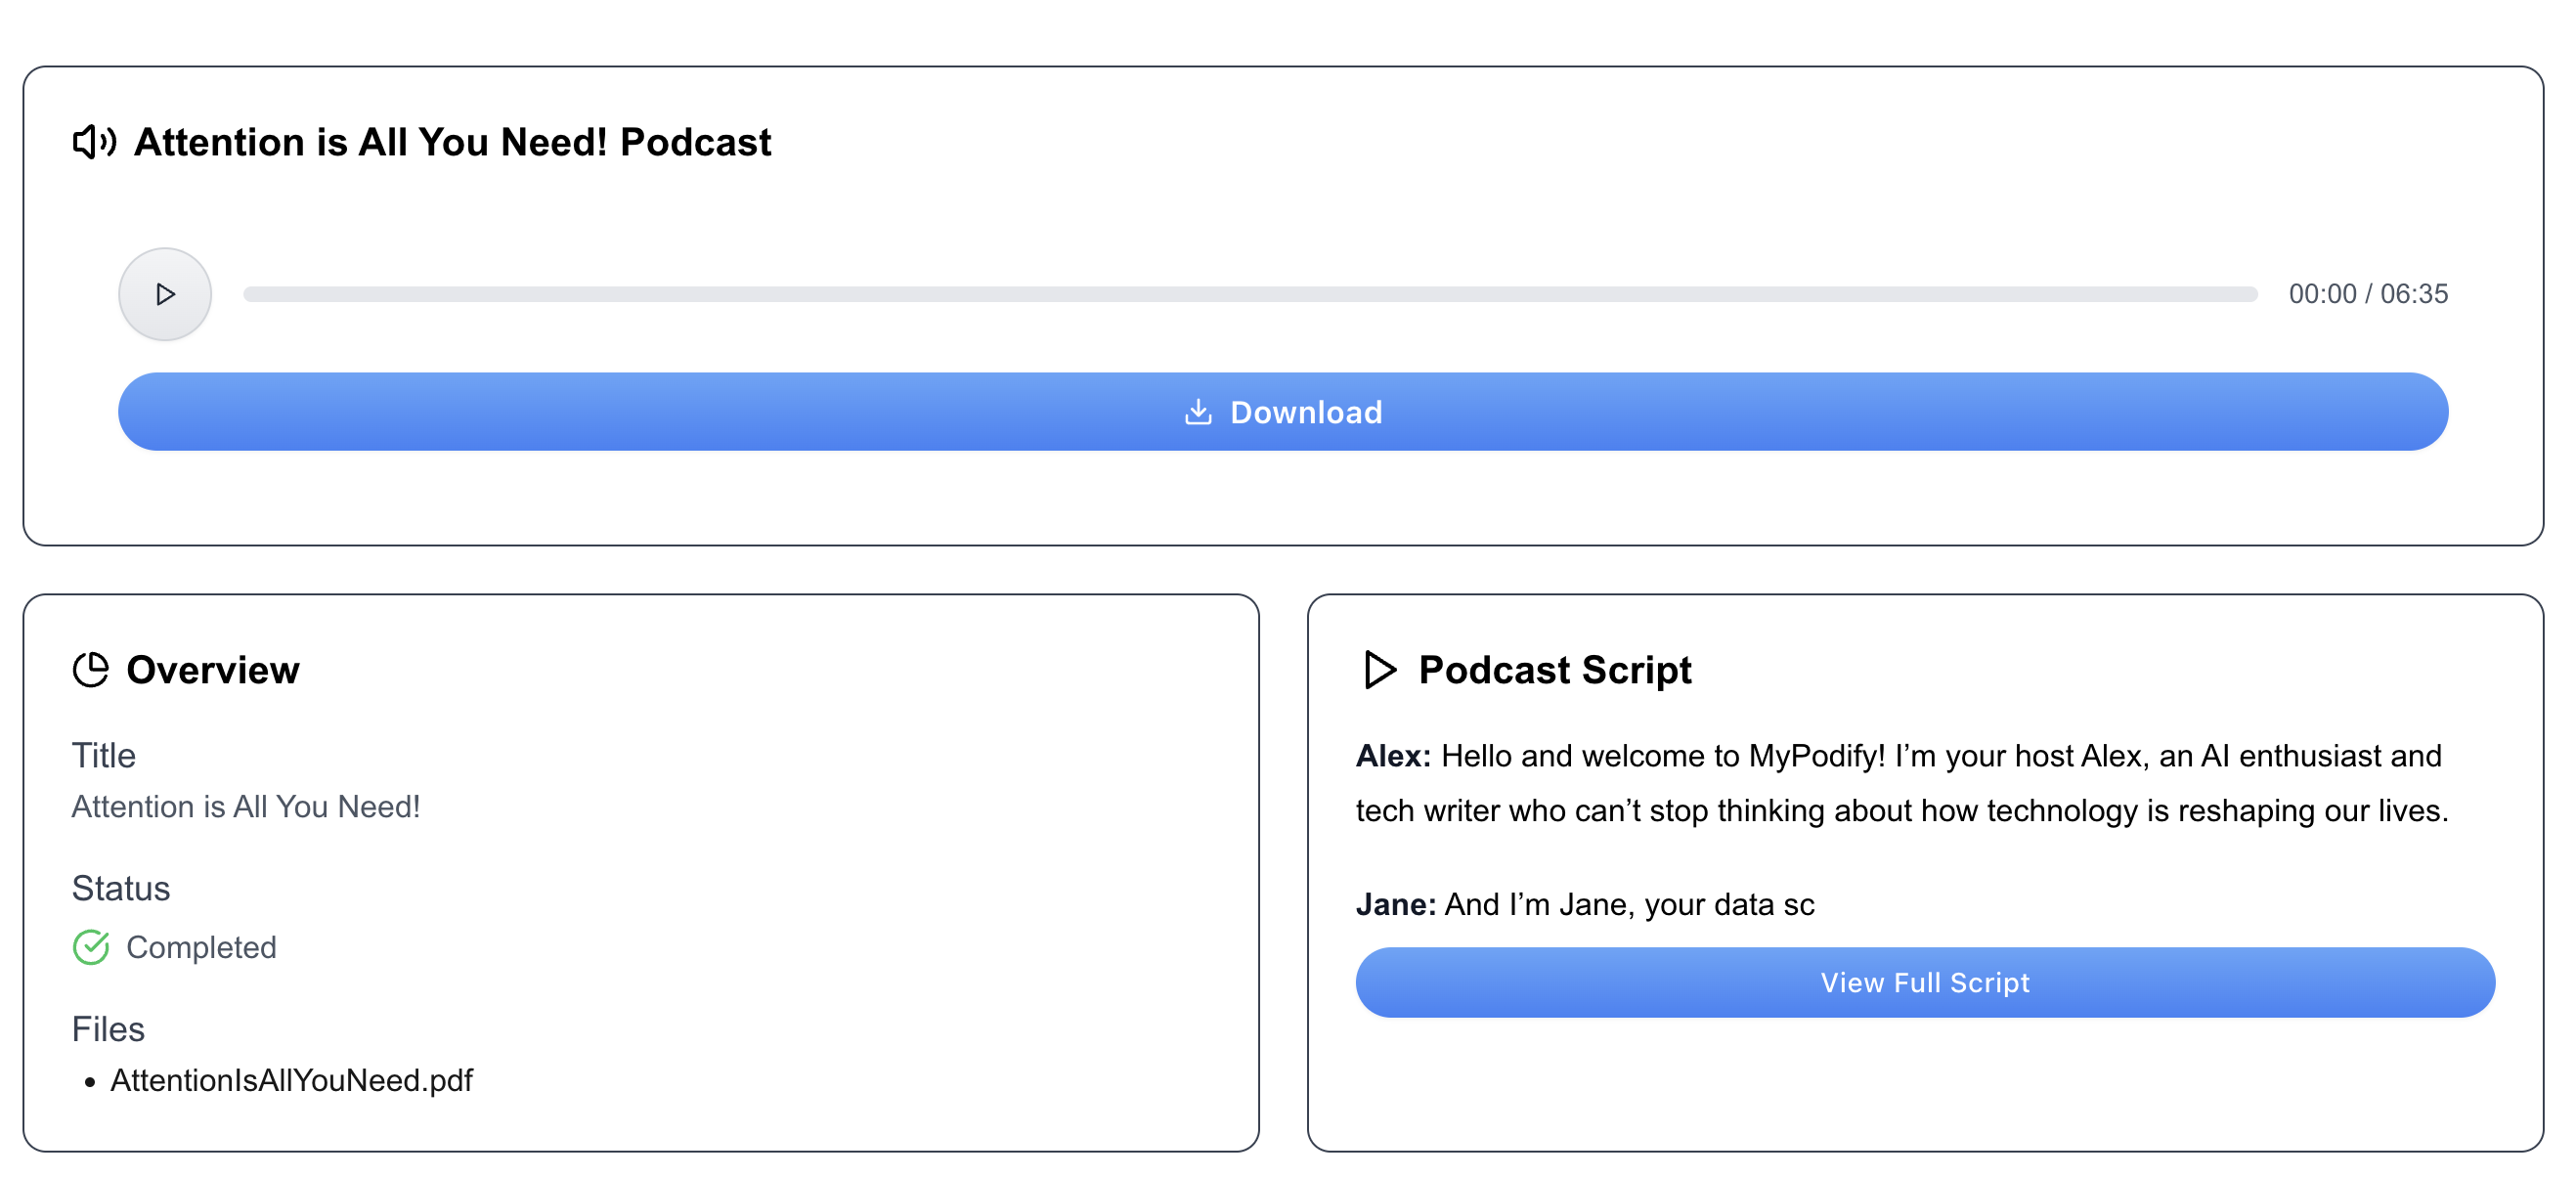Open the full podcast script

1925,982
